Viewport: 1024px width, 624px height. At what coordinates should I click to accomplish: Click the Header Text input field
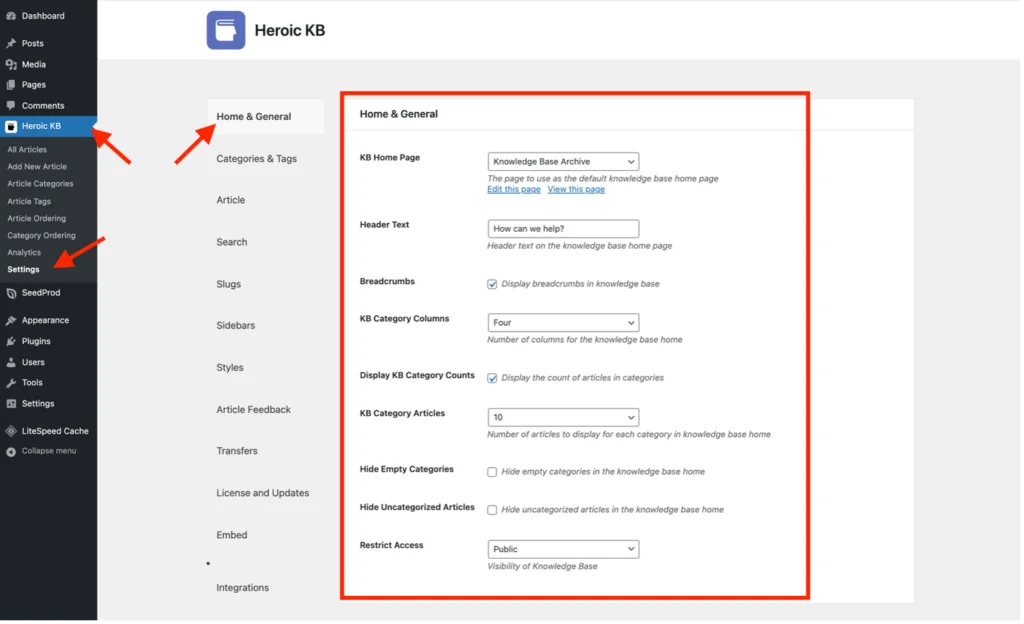564,229
